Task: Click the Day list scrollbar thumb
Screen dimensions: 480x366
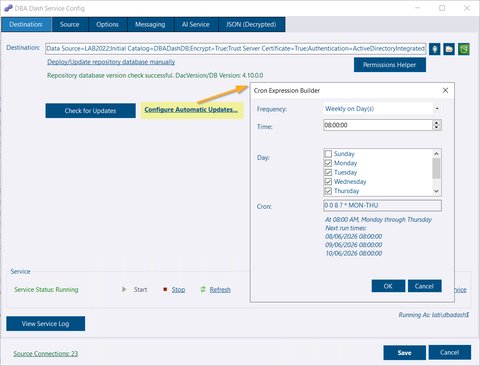Action: pos(436,169)
